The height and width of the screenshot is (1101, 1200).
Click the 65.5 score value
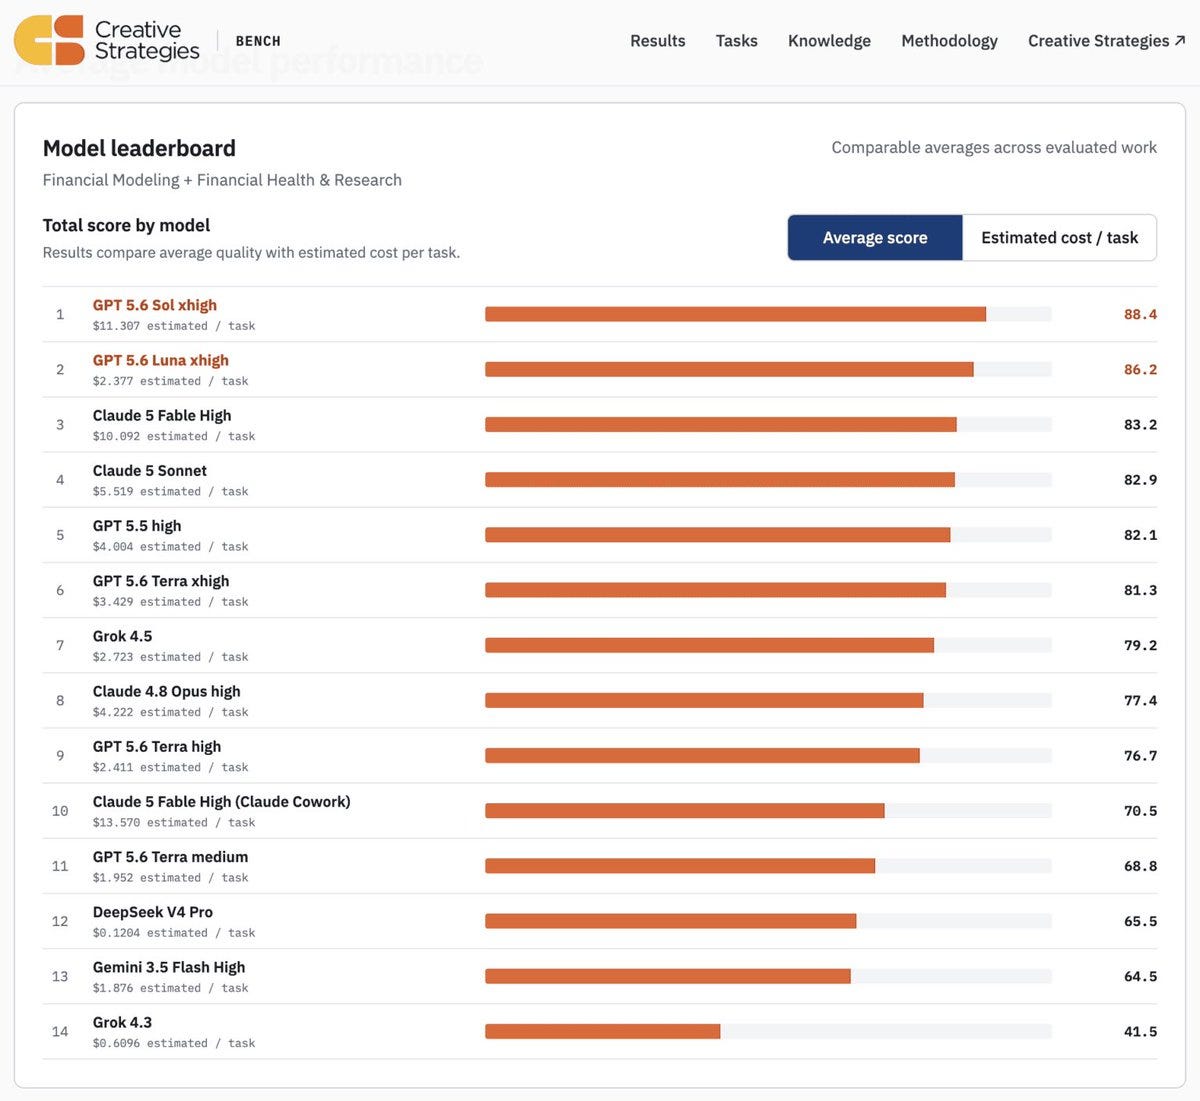[1140, 921]
